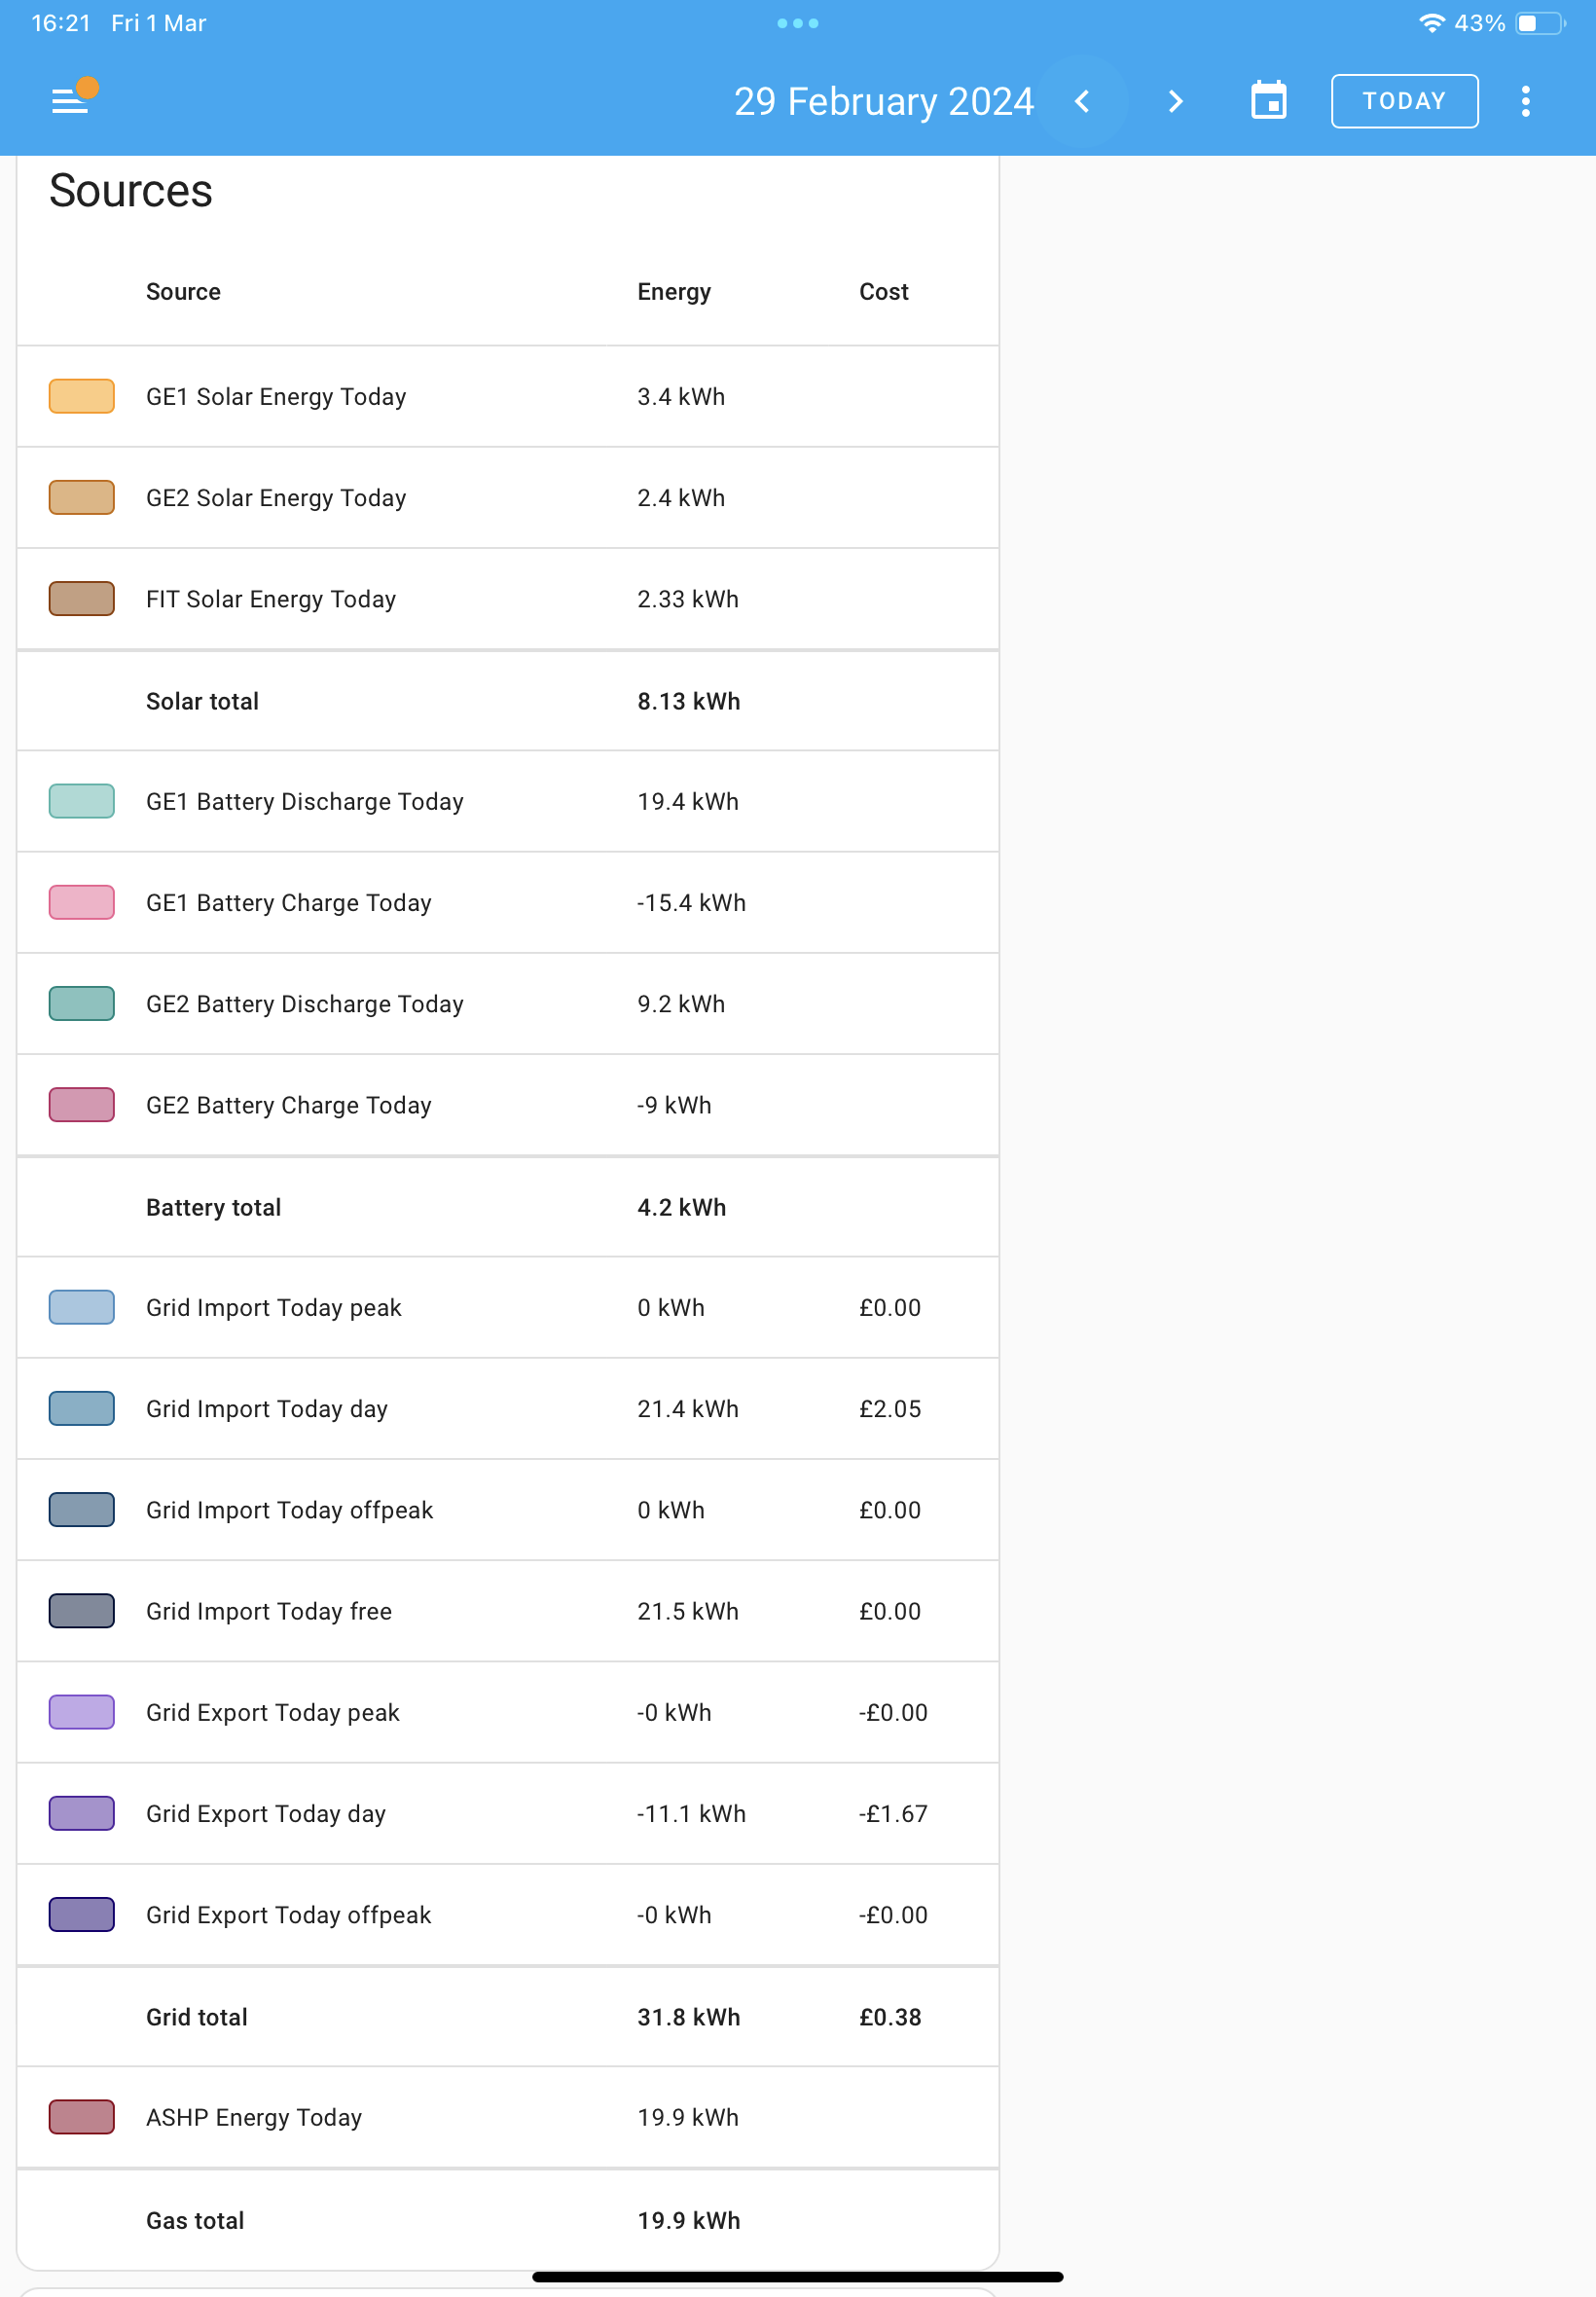Click the Sources card heading
The height and width of the screenshot is (2297, 1596).
(x=131, y=190)
